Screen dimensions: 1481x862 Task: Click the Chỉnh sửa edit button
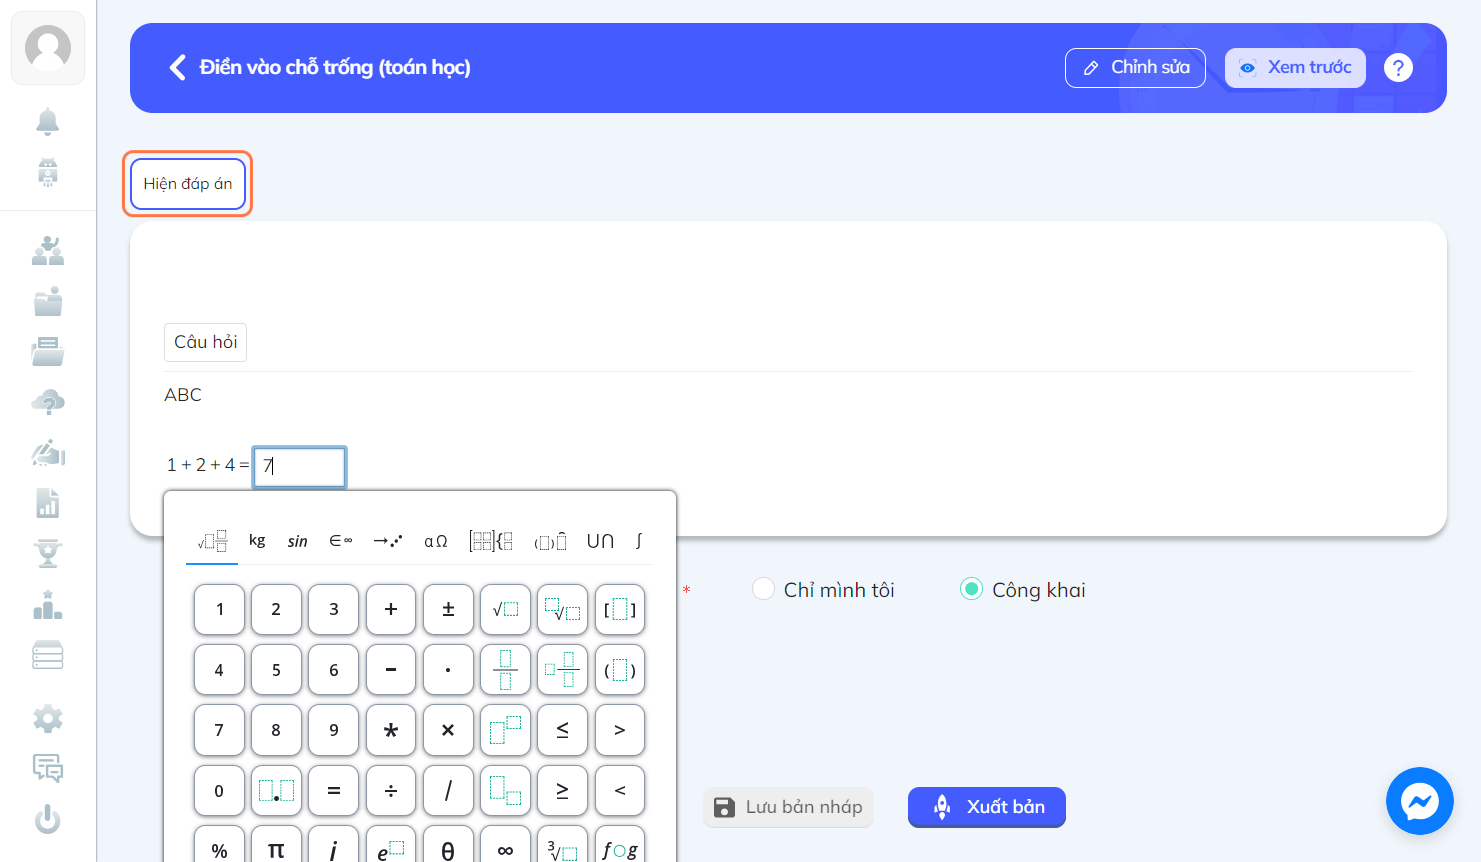click(1135, 68)
